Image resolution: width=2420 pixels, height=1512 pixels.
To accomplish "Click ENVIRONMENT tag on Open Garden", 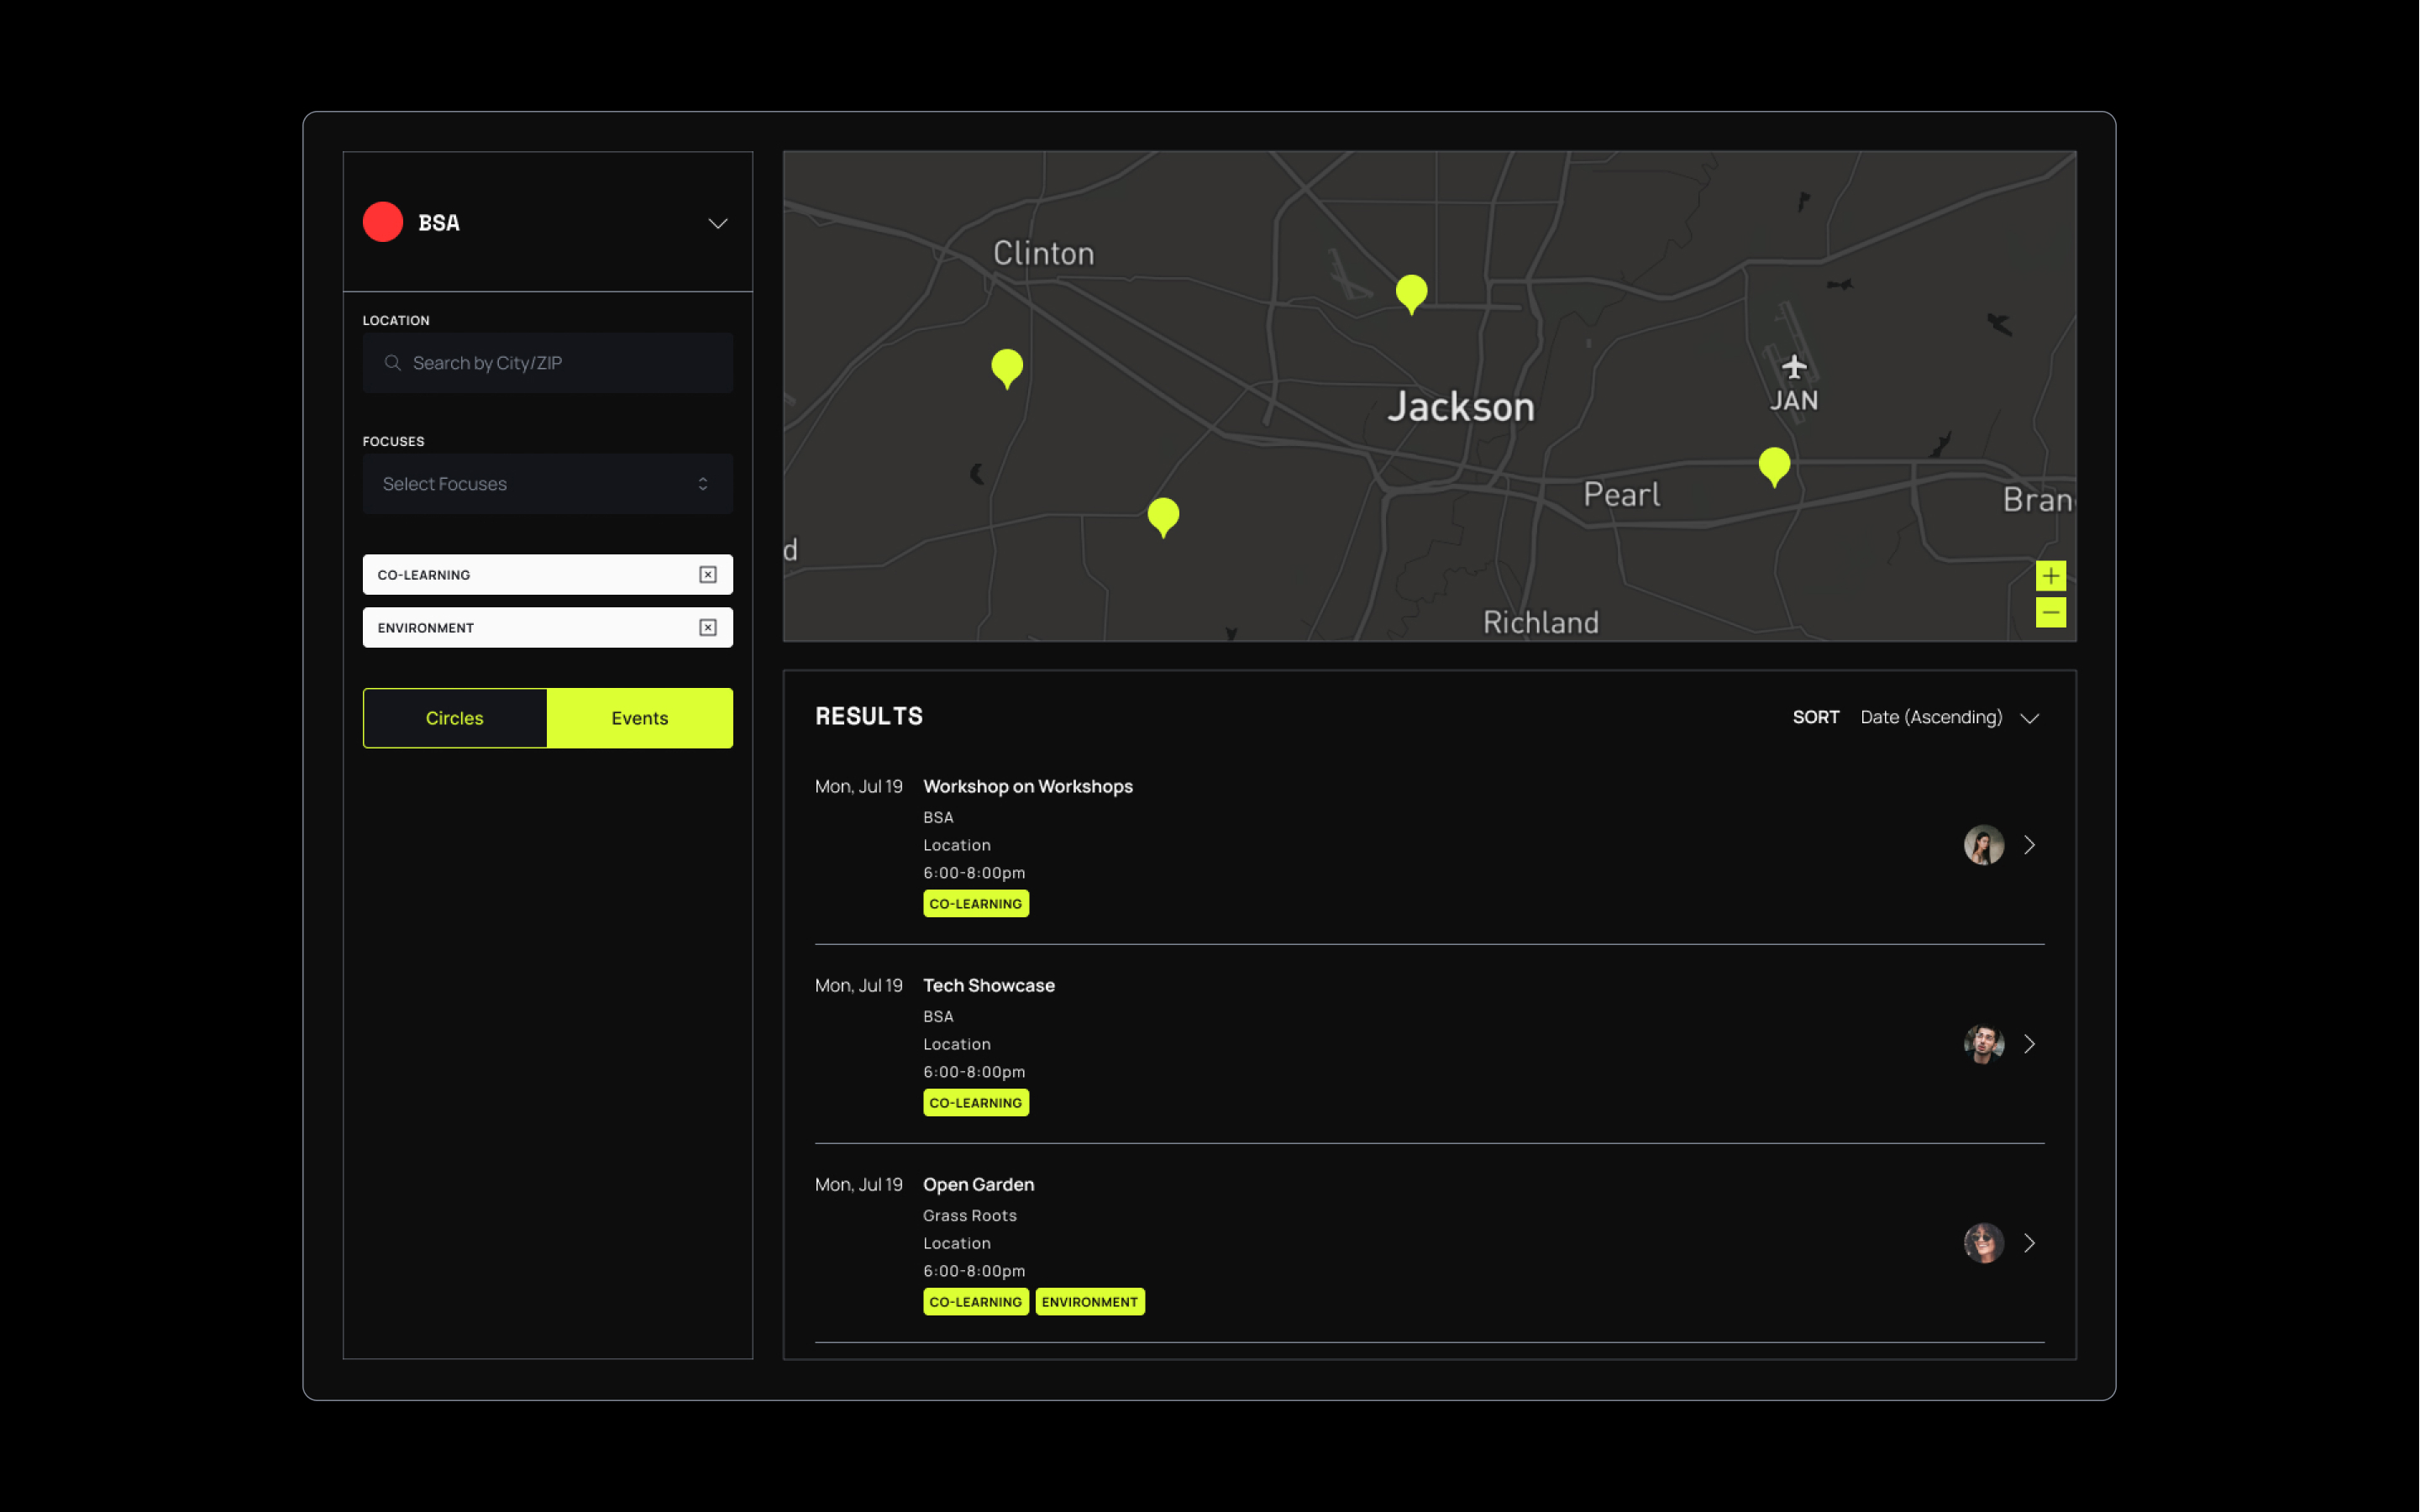I will click(1089, 1302).
